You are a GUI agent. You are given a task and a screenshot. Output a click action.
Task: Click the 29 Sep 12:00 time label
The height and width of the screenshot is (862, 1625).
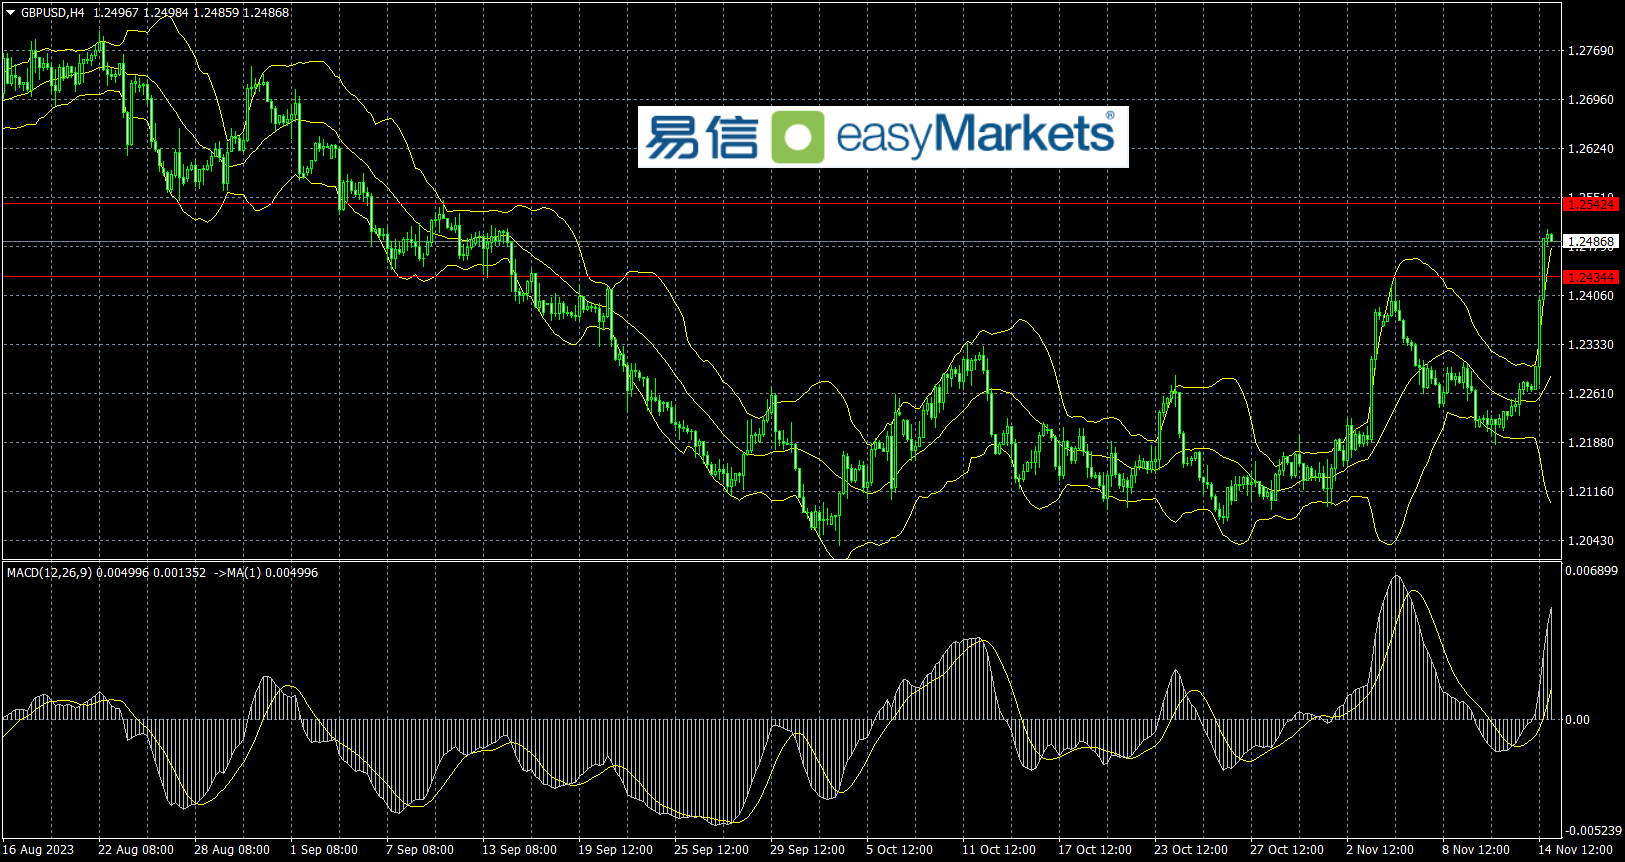(x=808, y=850)
